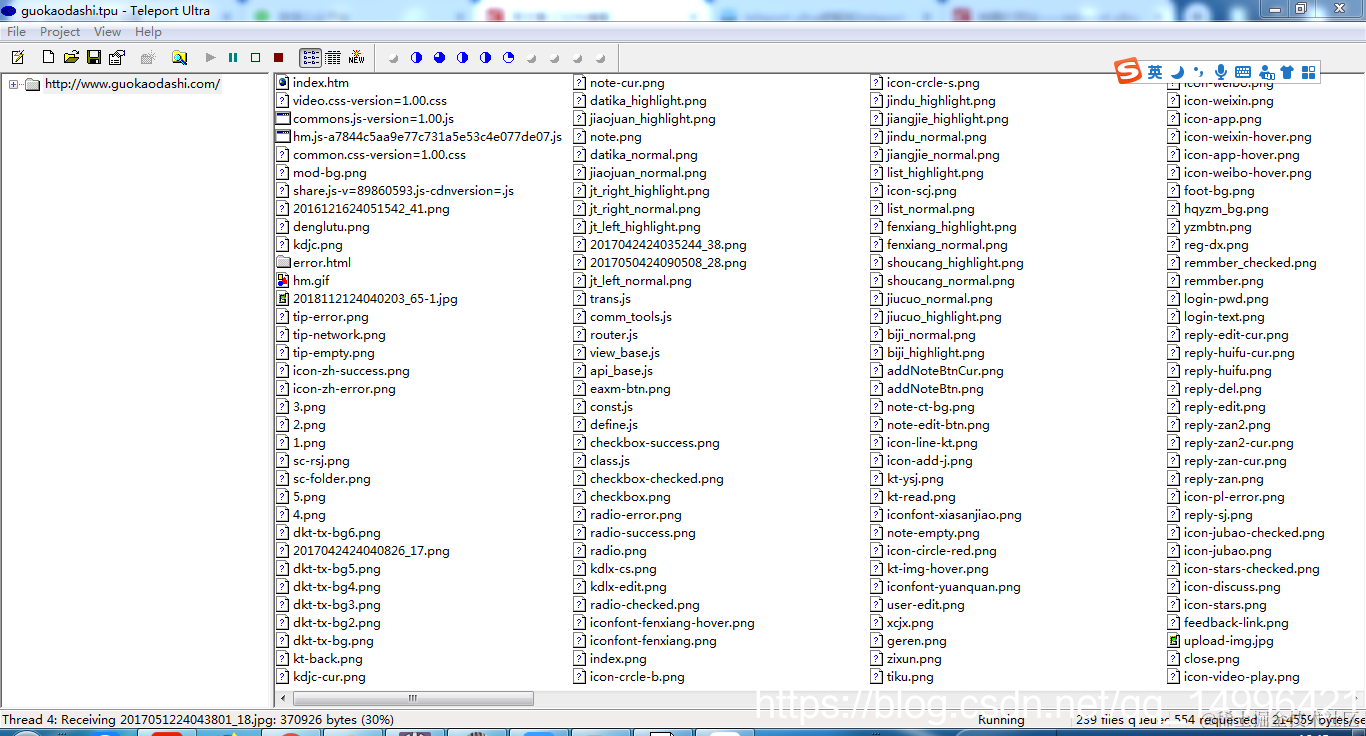Toggle the list view mode button
Image resolution: width=1366 pixels, height=736 pixels.
coord(310,58)
